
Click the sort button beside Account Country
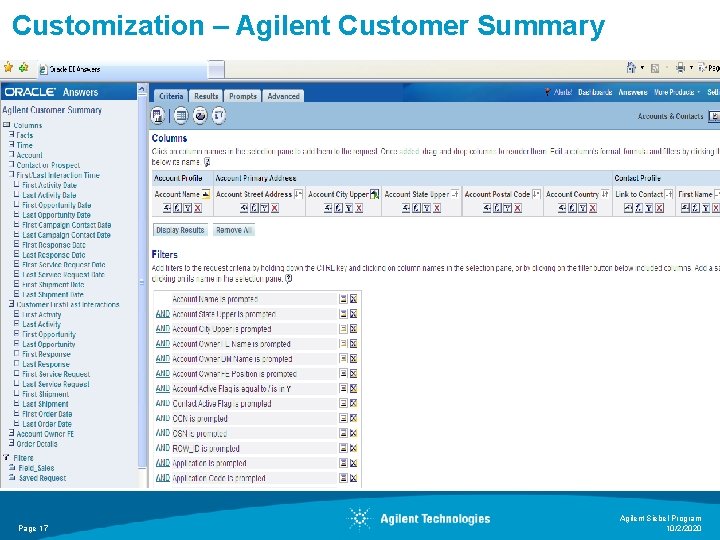(605, 194)
